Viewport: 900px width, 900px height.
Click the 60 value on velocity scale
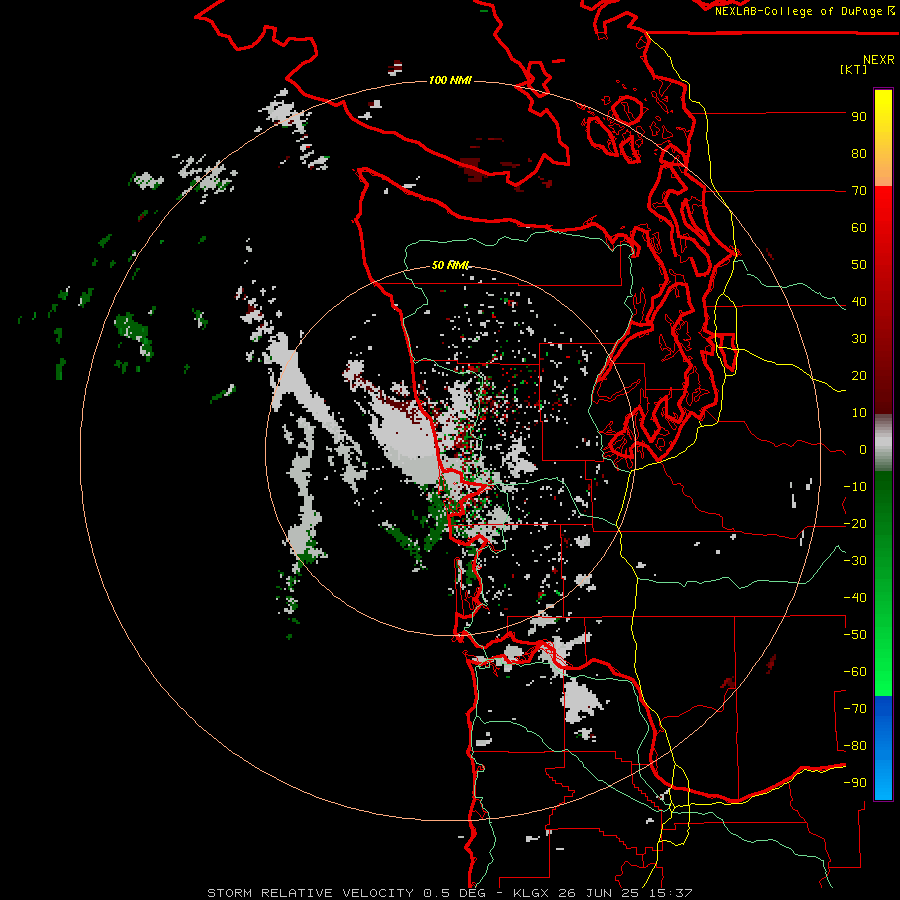859,228
